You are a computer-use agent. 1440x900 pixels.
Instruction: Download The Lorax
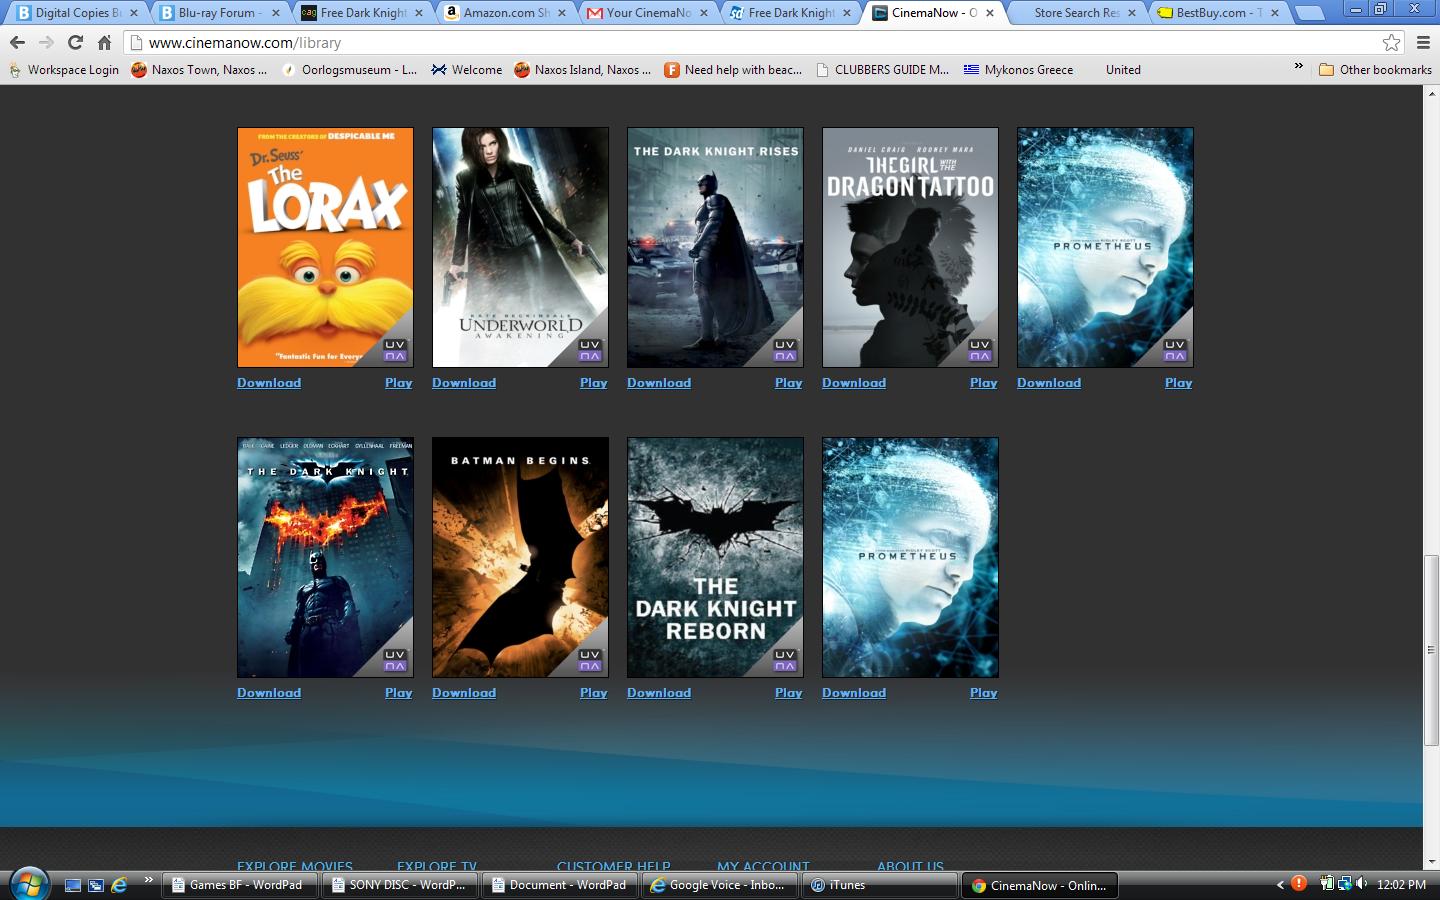tap(269, 383)
